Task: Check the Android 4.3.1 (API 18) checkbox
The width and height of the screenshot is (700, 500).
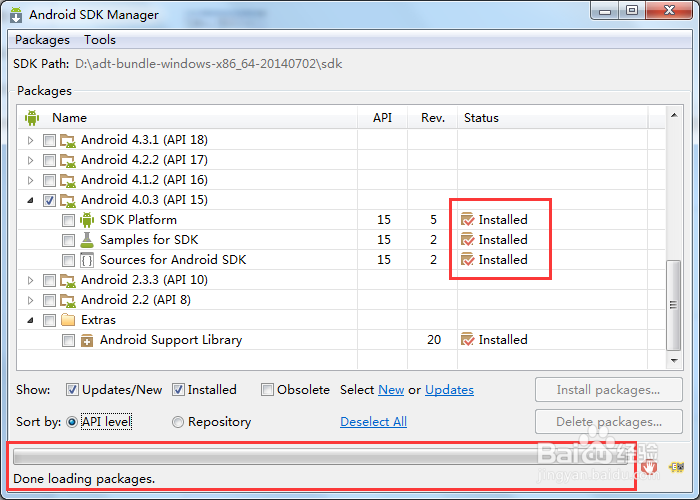Action: tap(49, 141)
